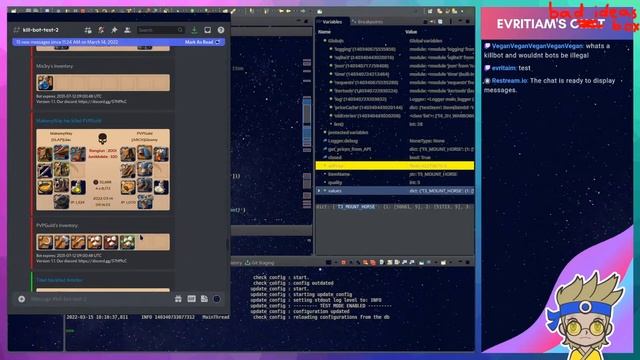Click the plus attach button in message box
The height and width of the screenshot is (360, 640).
[x=22, y=299]
